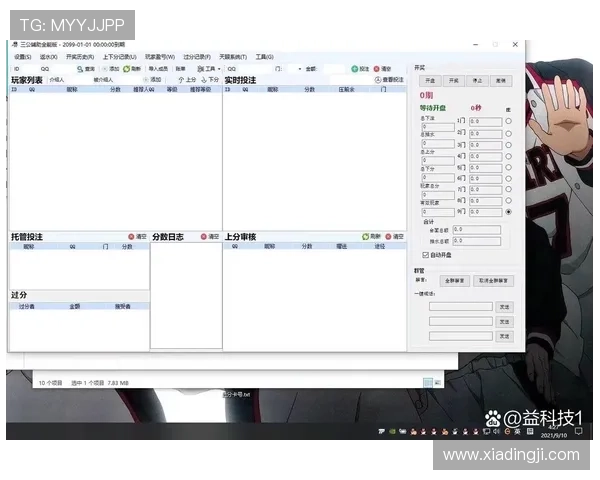600x480 pixels.
Task: Refresh the 上分审核 panel
Action: [x=365, y=237]
